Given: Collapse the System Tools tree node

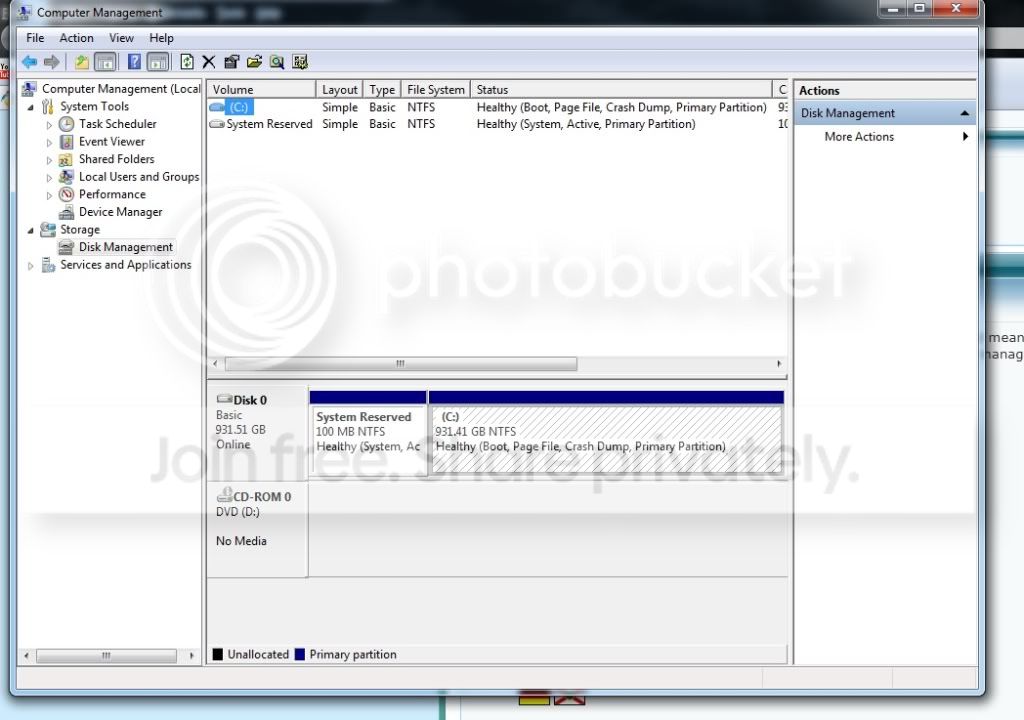Looking at the screenshot, I should click(30, 107).
